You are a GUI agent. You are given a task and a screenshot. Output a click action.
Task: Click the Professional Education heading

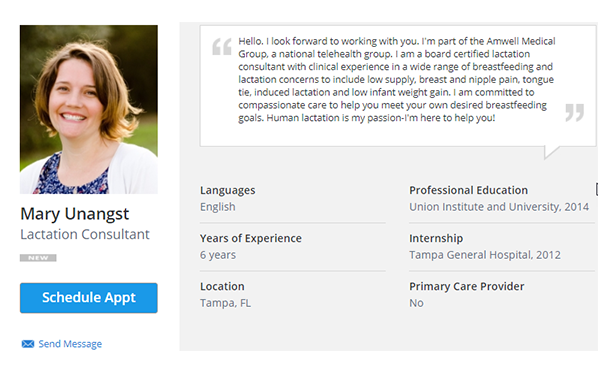click(468, 190)
